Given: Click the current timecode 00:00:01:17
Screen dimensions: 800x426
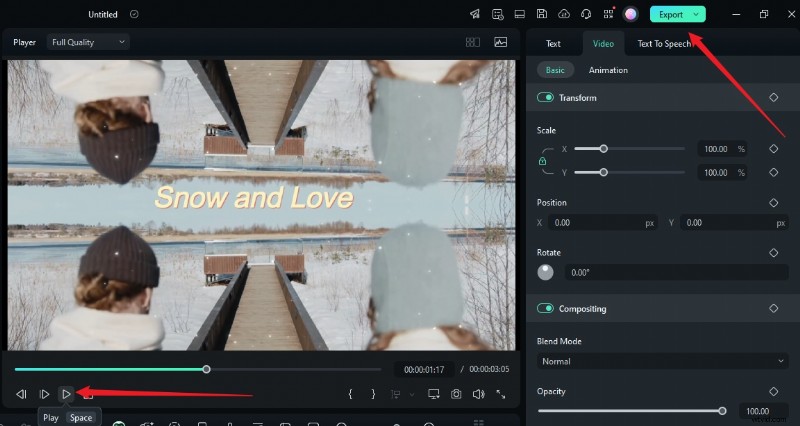Looking at the screenshot, I should (424, 369).
